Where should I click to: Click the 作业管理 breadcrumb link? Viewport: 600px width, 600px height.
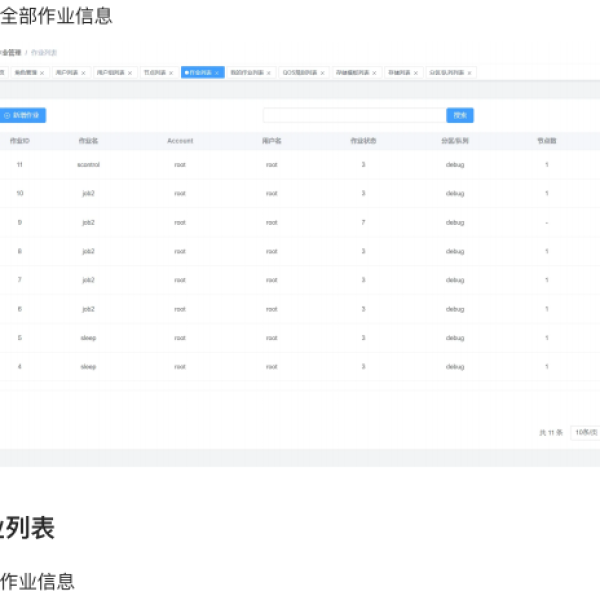pos(10,52)
